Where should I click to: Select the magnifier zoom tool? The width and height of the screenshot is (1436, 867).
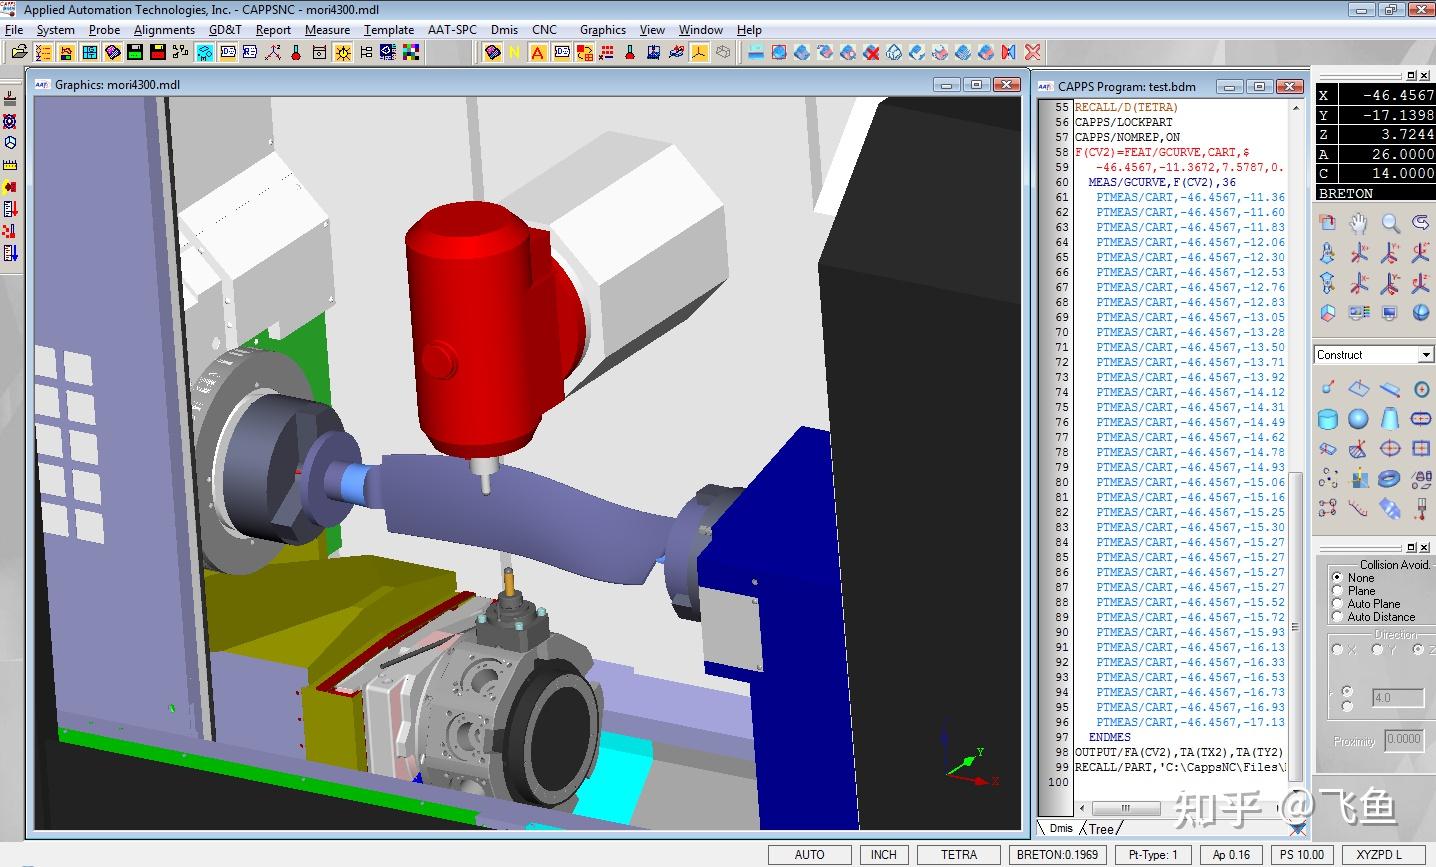coord(1390,222)
